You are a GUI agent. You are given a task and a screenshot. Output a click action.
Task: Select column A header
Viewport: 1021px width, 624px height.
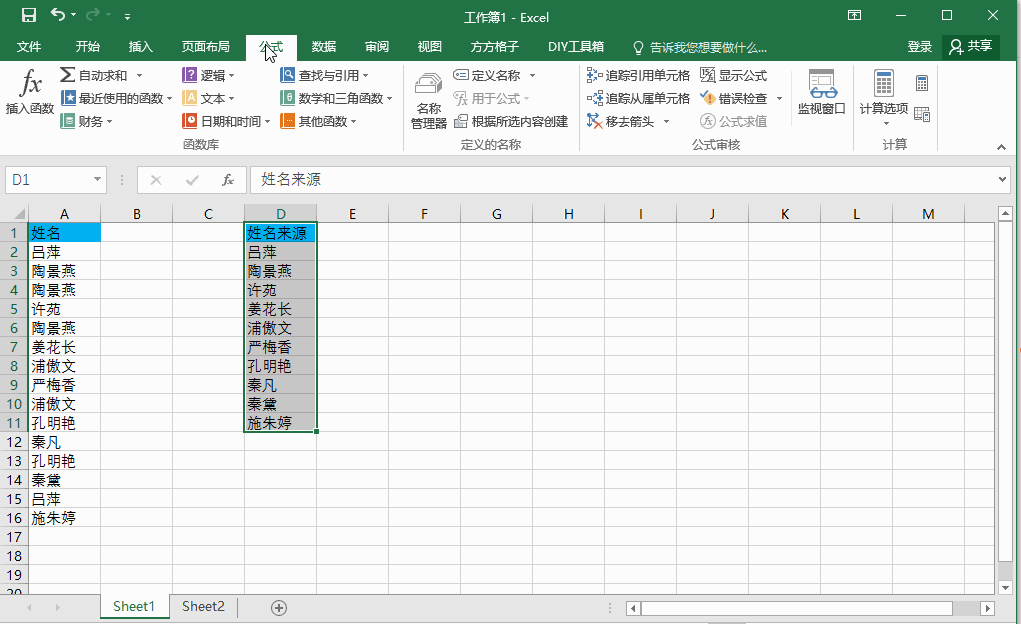coord(64,214)
